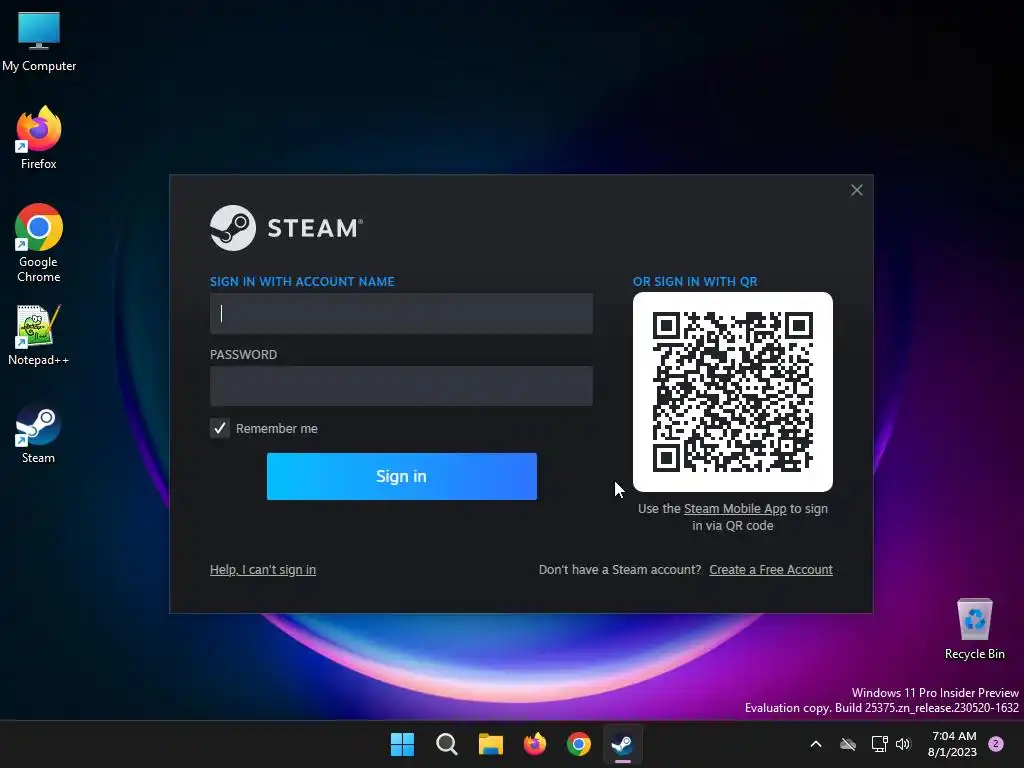Open the Firefox desktop shortcut
Viewport: 1024px width, 768px height.
coord(39,138)
